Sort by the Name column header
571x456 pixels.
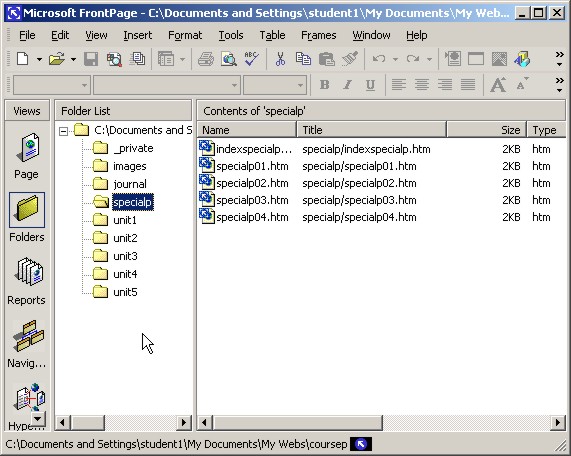(247, 130)
